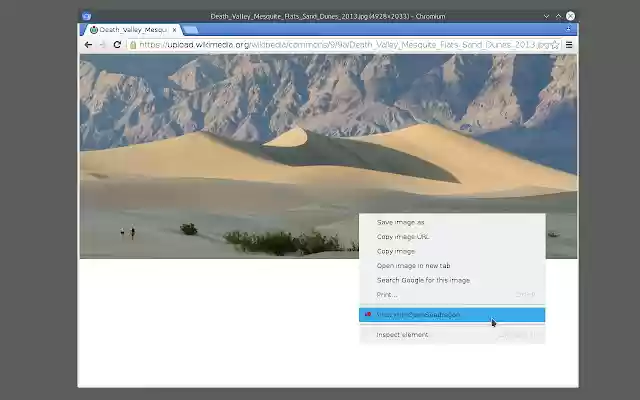Maximize the Chromium window with up chevron
Viewport: 640px width, 400px height.
(558, 16)
